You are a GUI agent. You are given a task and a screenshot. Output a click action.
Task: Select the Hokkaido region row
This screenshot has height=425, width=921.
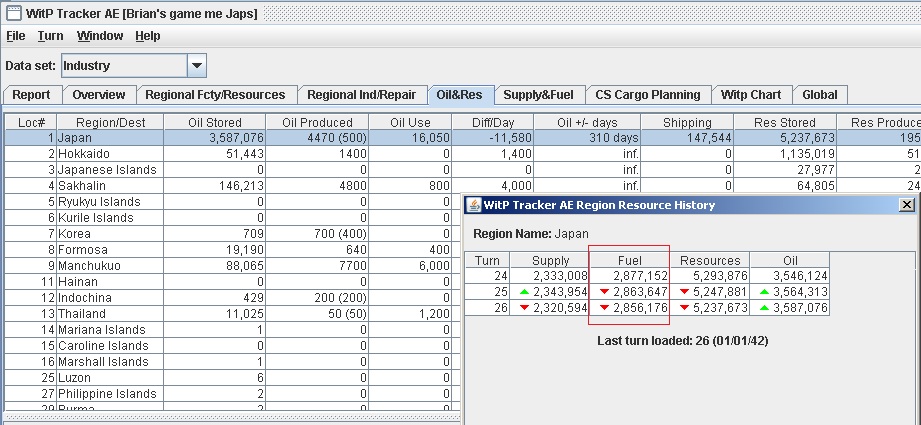[463, 154]
